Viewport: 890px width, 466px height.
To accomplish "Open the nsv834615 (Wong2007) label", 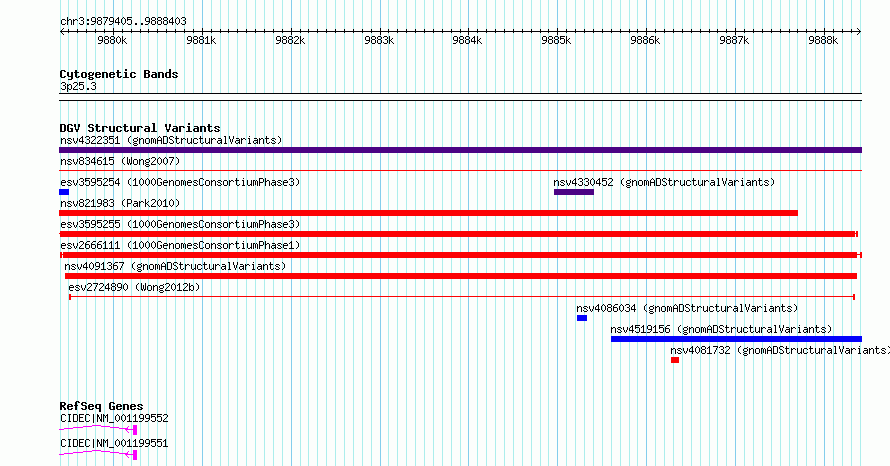I will coord(120,161).
